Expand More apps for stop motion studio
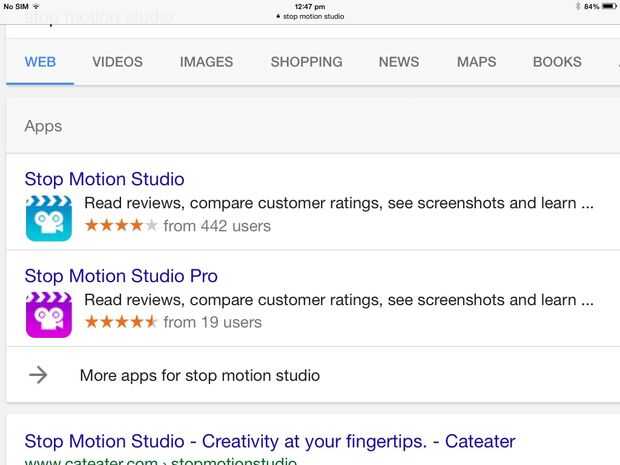 click(x=200, y=376)
